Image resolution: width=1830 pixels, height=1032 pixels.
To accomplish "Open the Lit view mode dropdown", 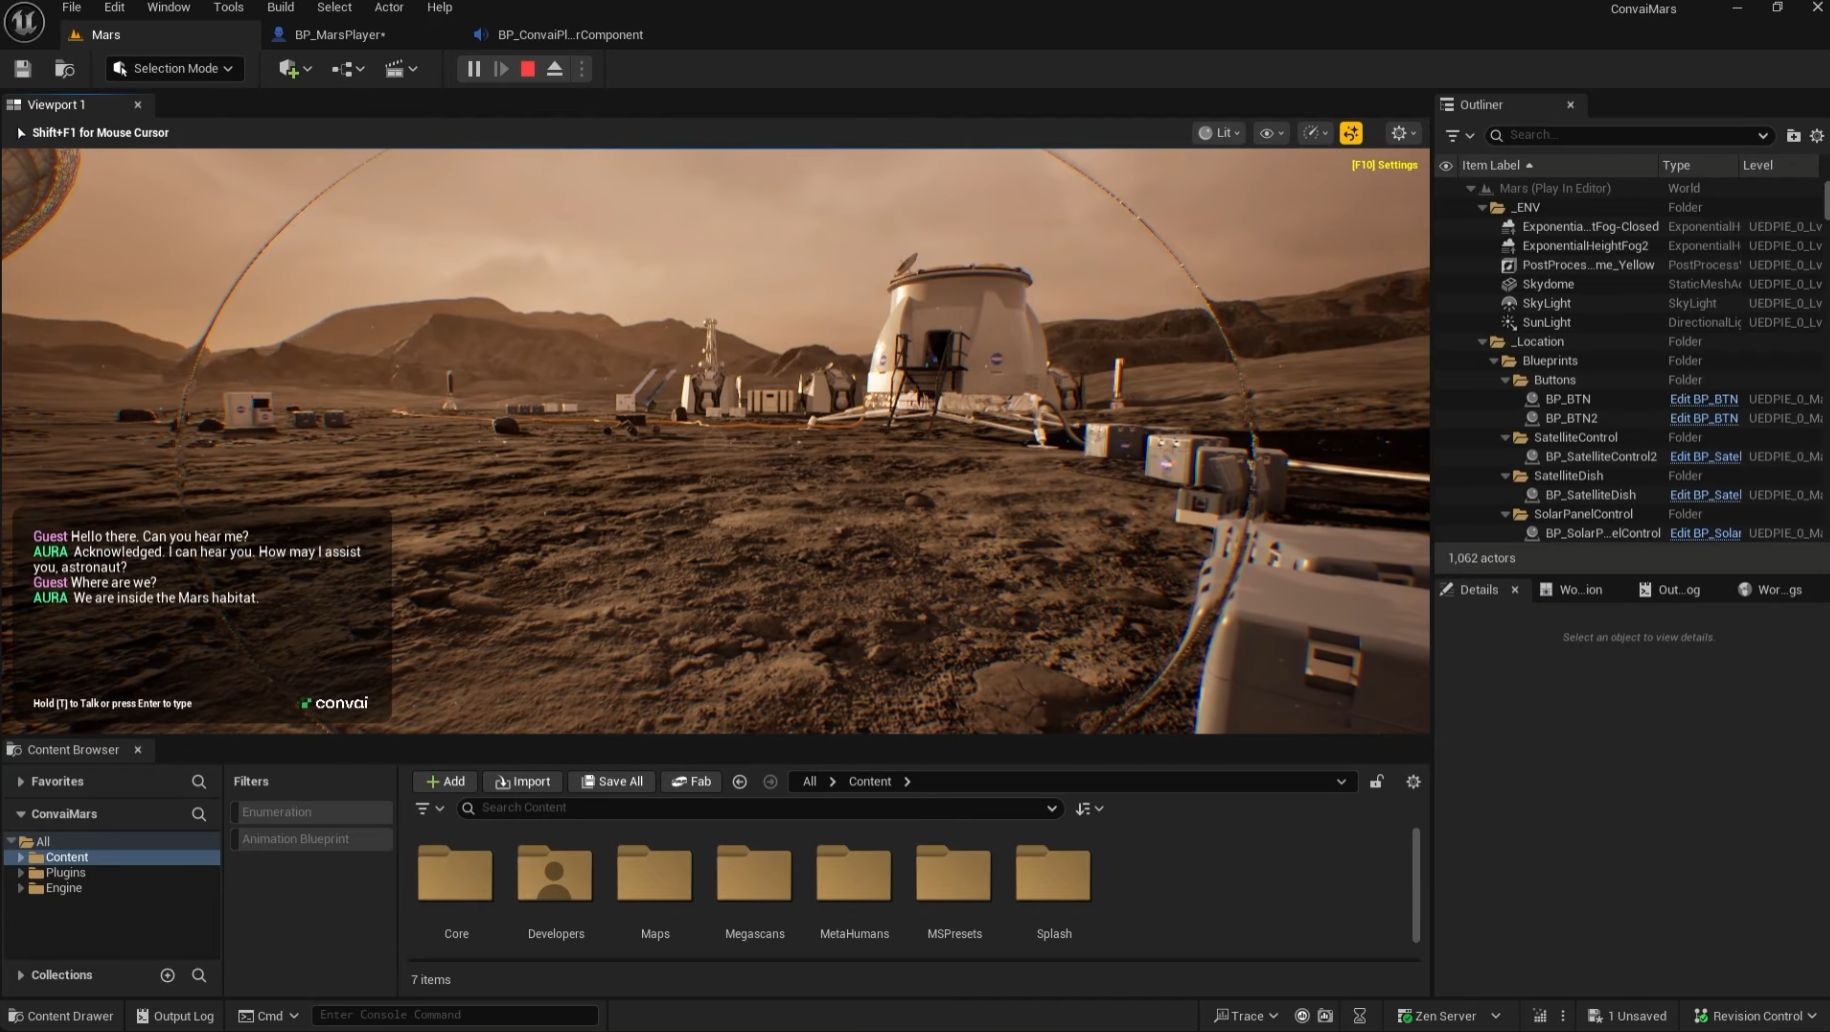I will [x=1219, y=133].
